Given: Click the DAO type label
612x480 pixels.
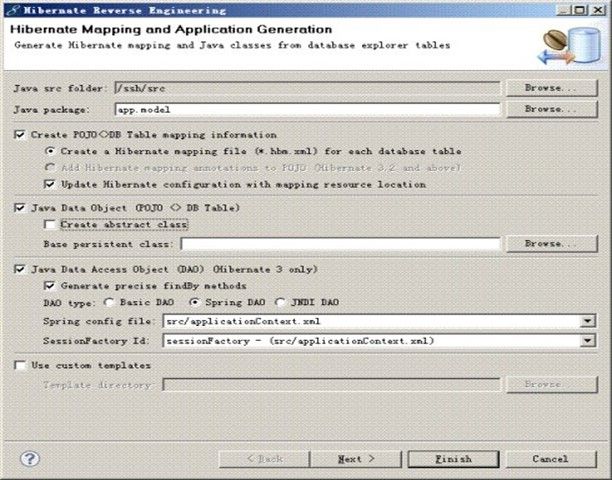Looking at the screenshot, I should tap(69, 303).
